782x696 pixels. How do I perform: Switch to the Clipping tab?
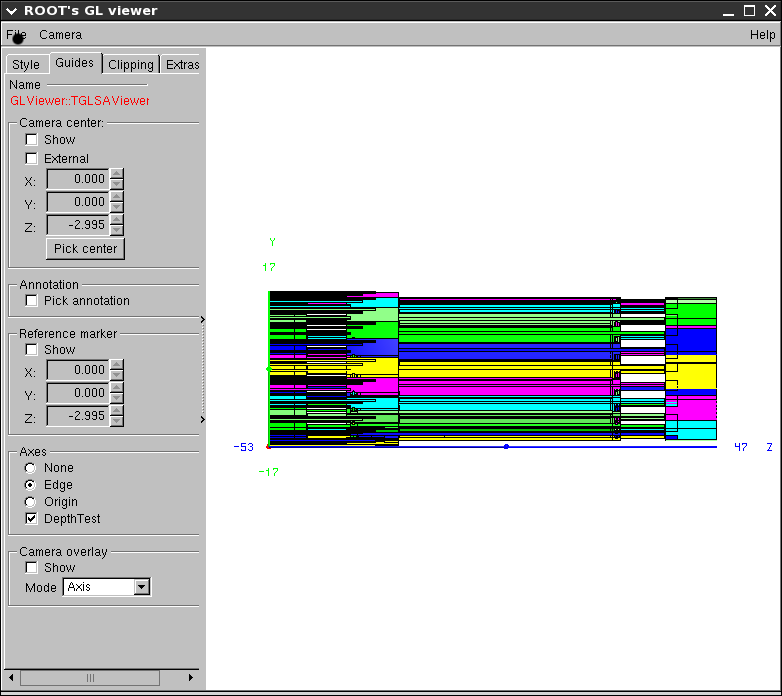tap(131, 65)
